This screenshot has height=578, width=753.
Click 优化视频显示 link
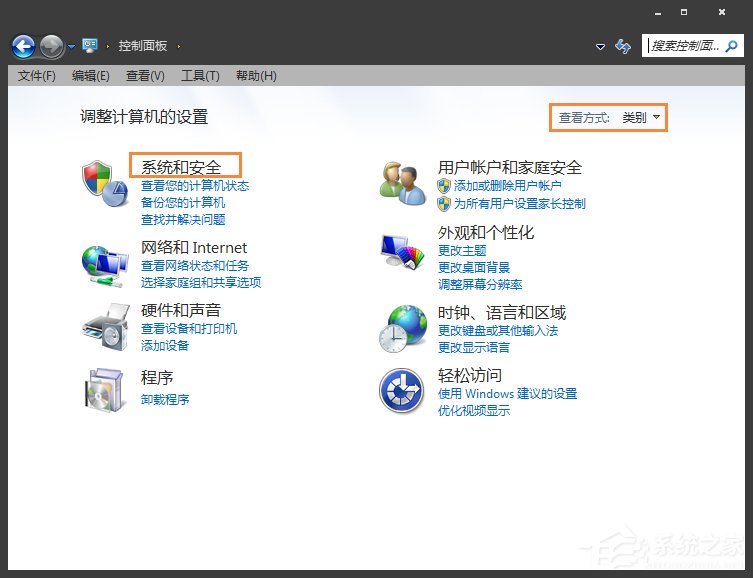point(474,410)
